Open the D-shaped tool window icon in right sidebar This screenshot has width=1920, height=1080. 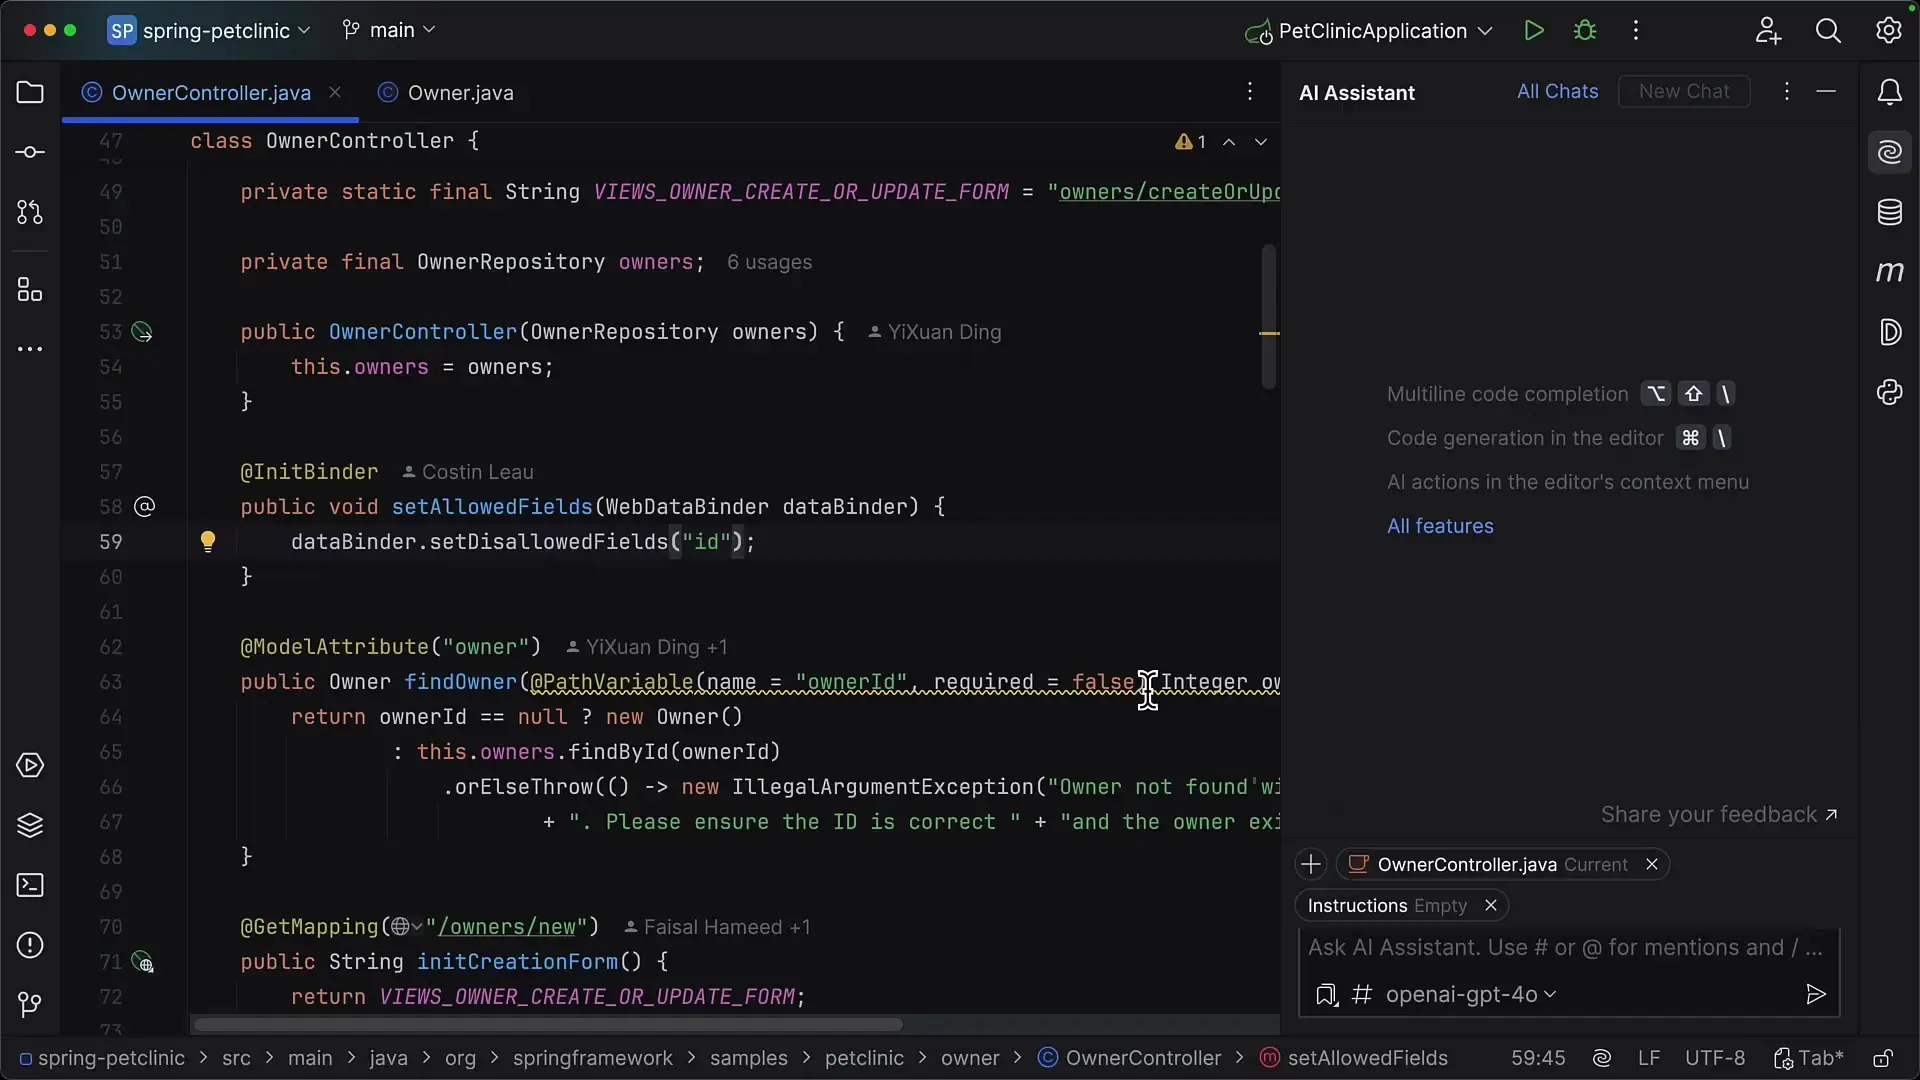[1889, 332]
